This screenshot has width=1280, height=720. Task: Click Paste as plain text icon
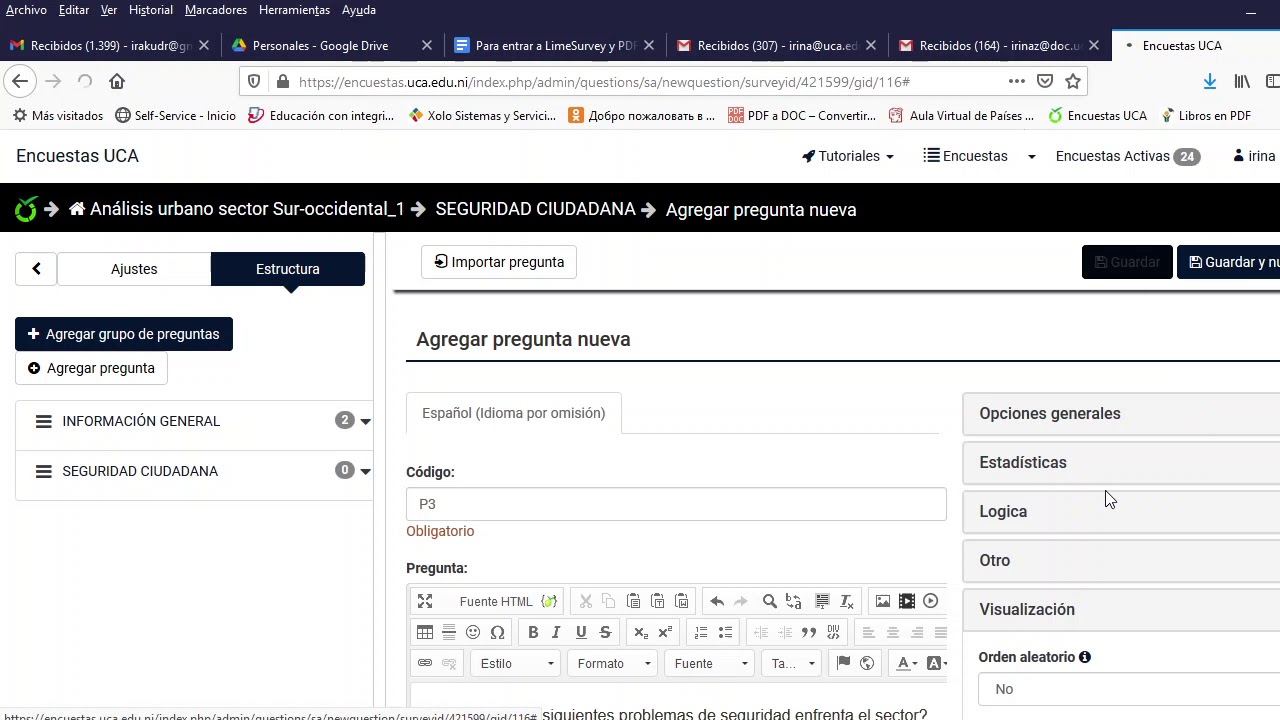(657, 601)
